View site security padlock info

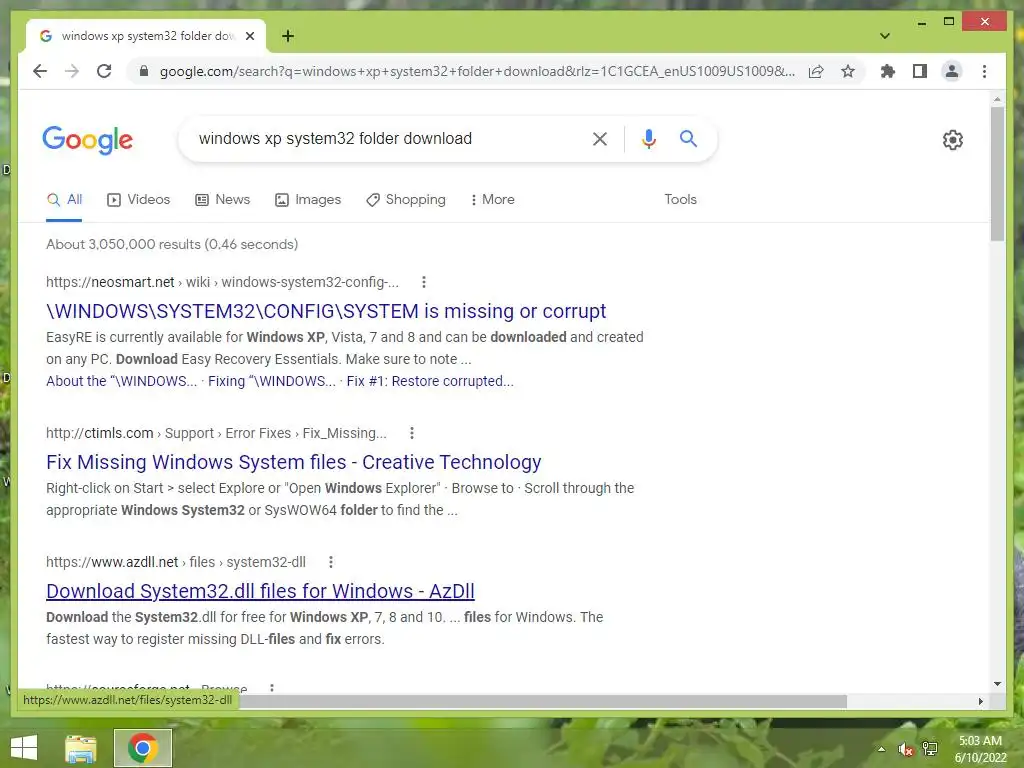(x=144, y=71)
